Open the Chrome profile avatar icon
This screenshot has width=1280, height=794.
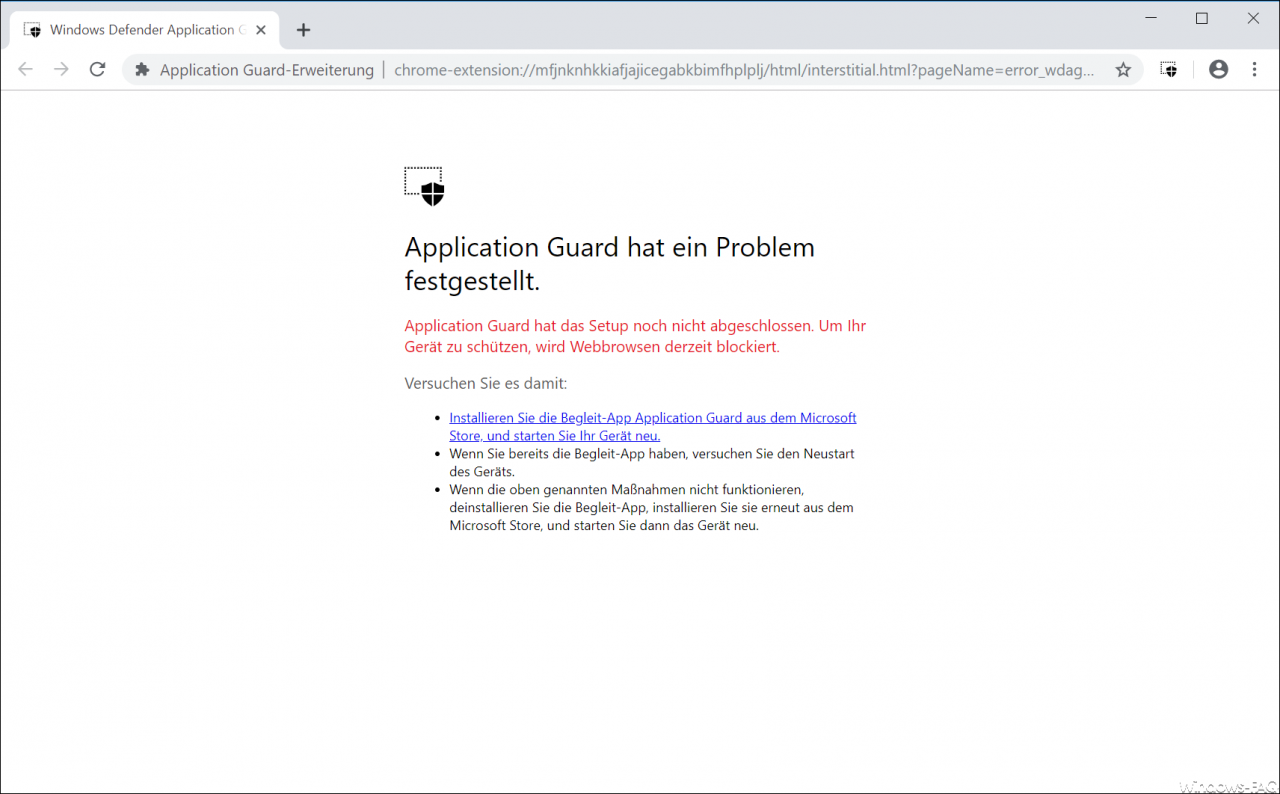[1218, 69]
